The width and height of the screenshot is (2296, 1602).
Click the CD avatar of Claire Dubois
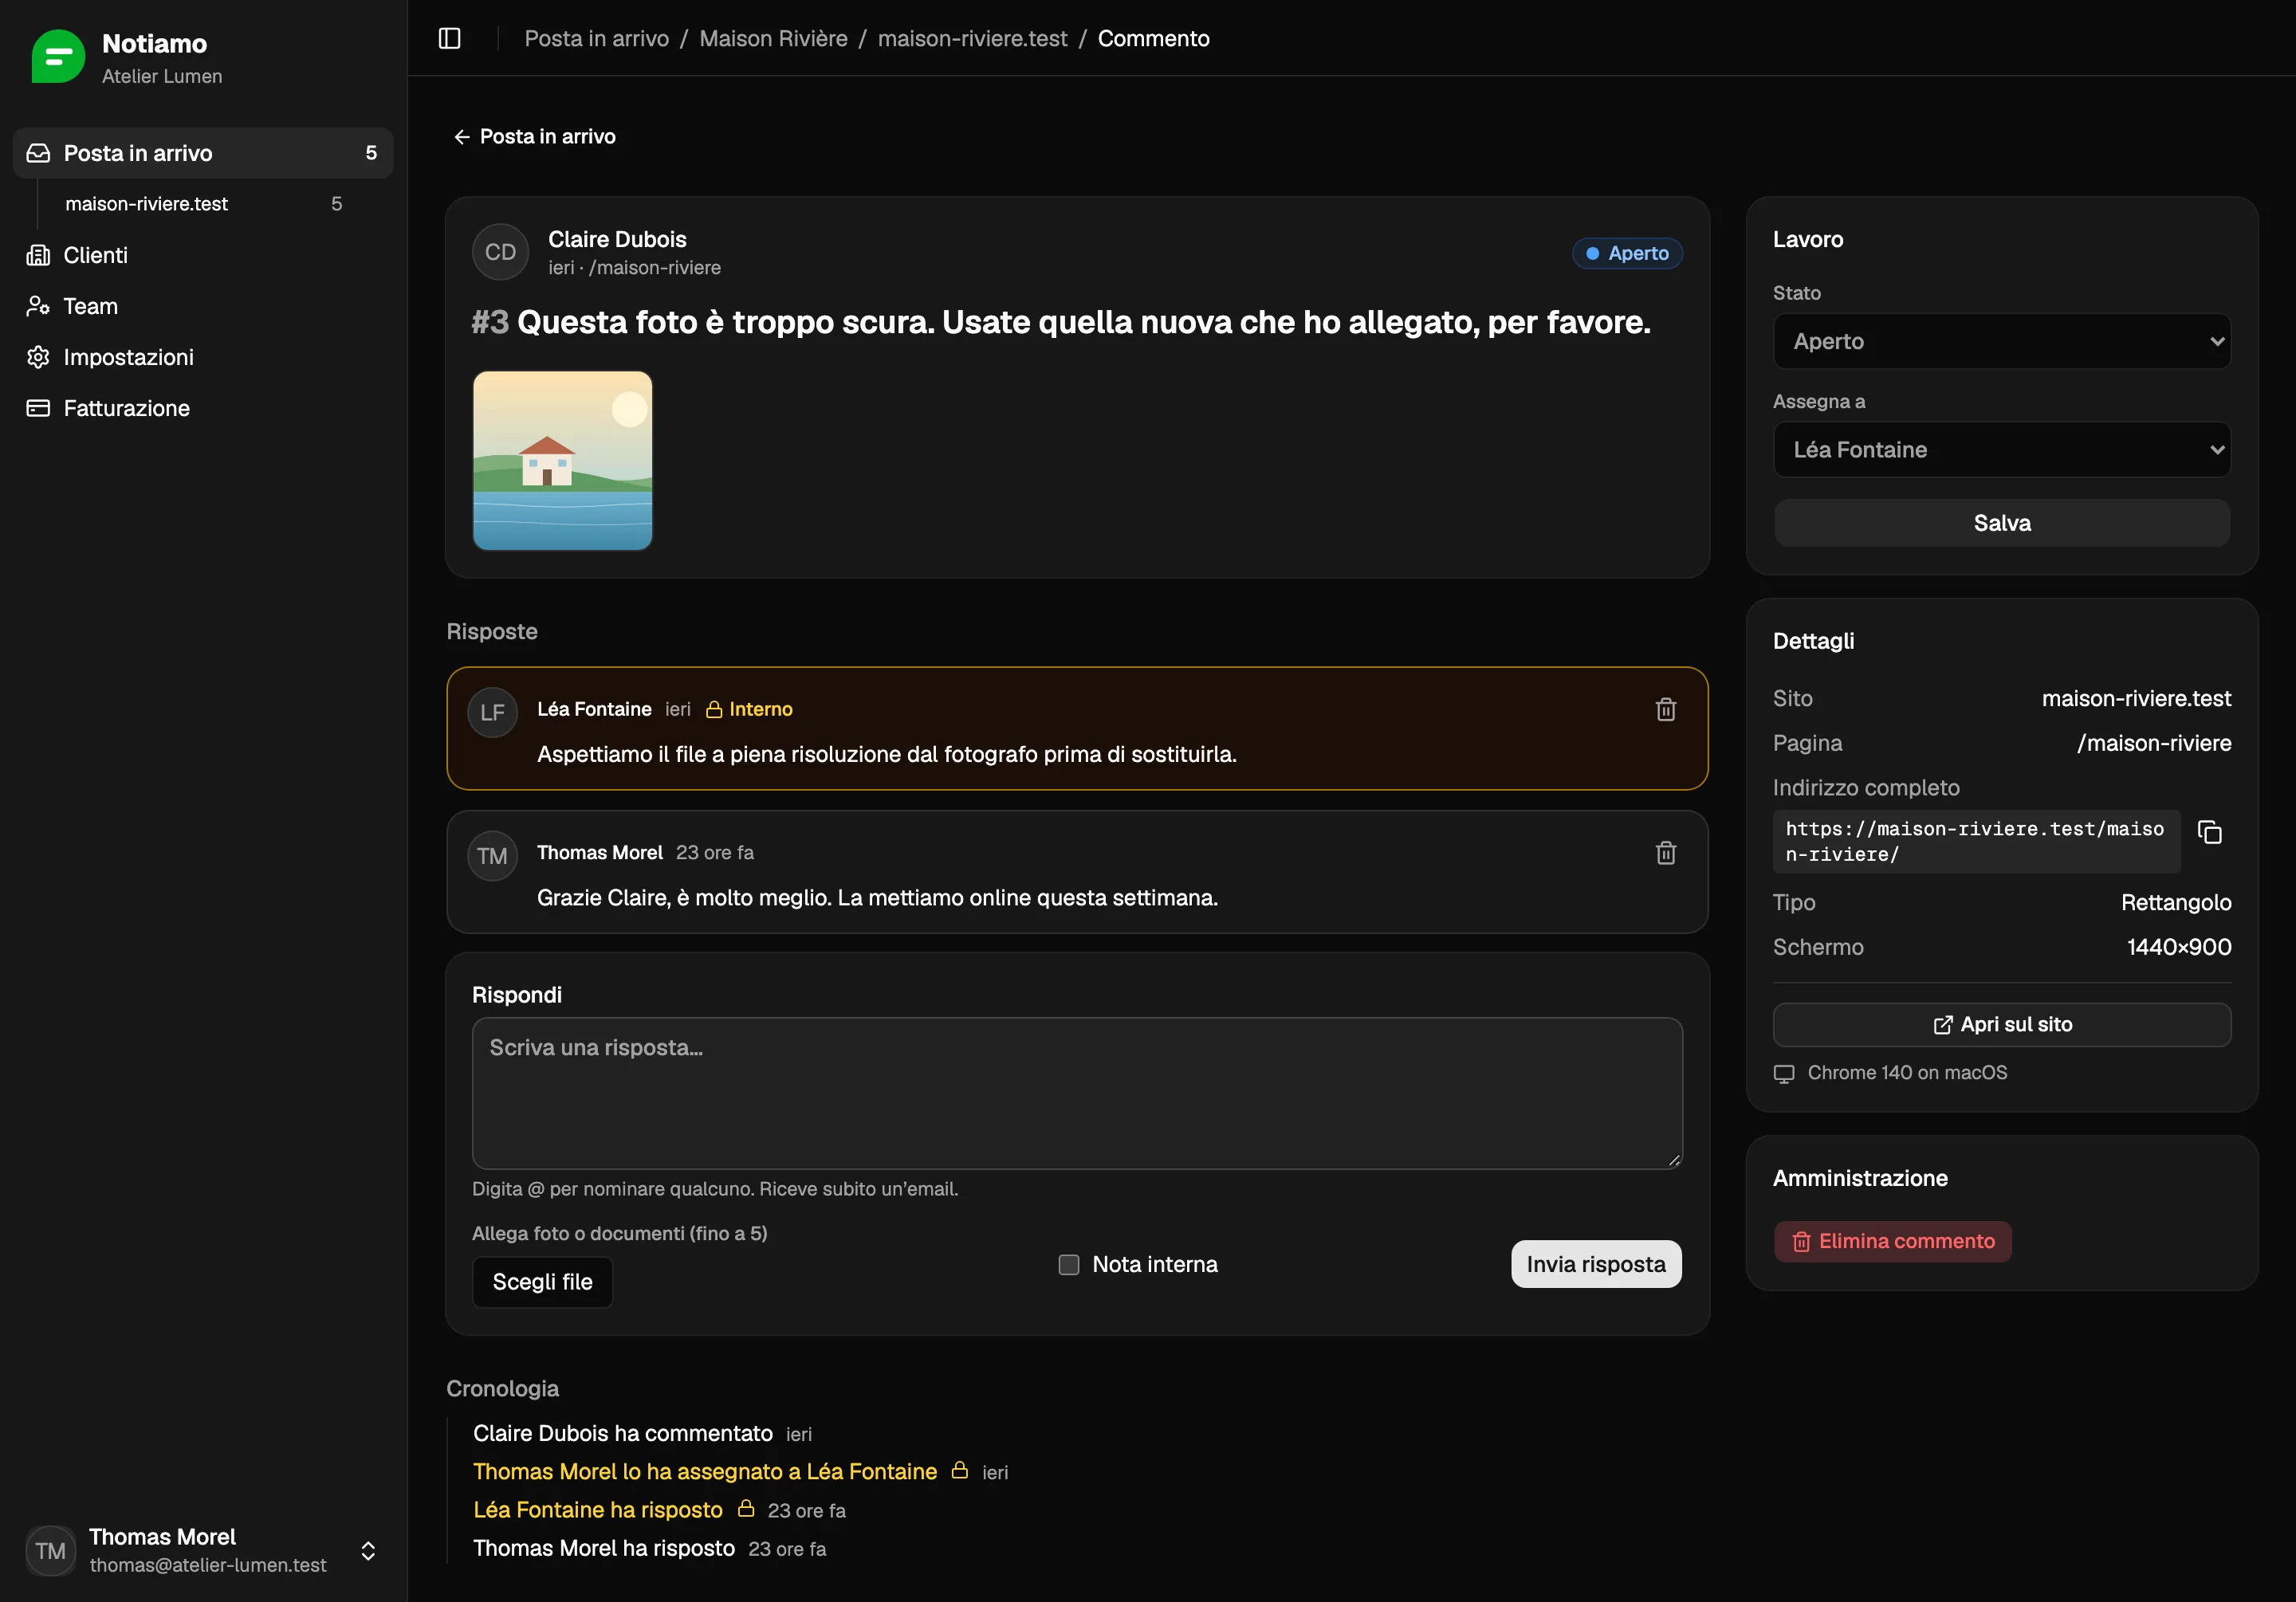500,252
